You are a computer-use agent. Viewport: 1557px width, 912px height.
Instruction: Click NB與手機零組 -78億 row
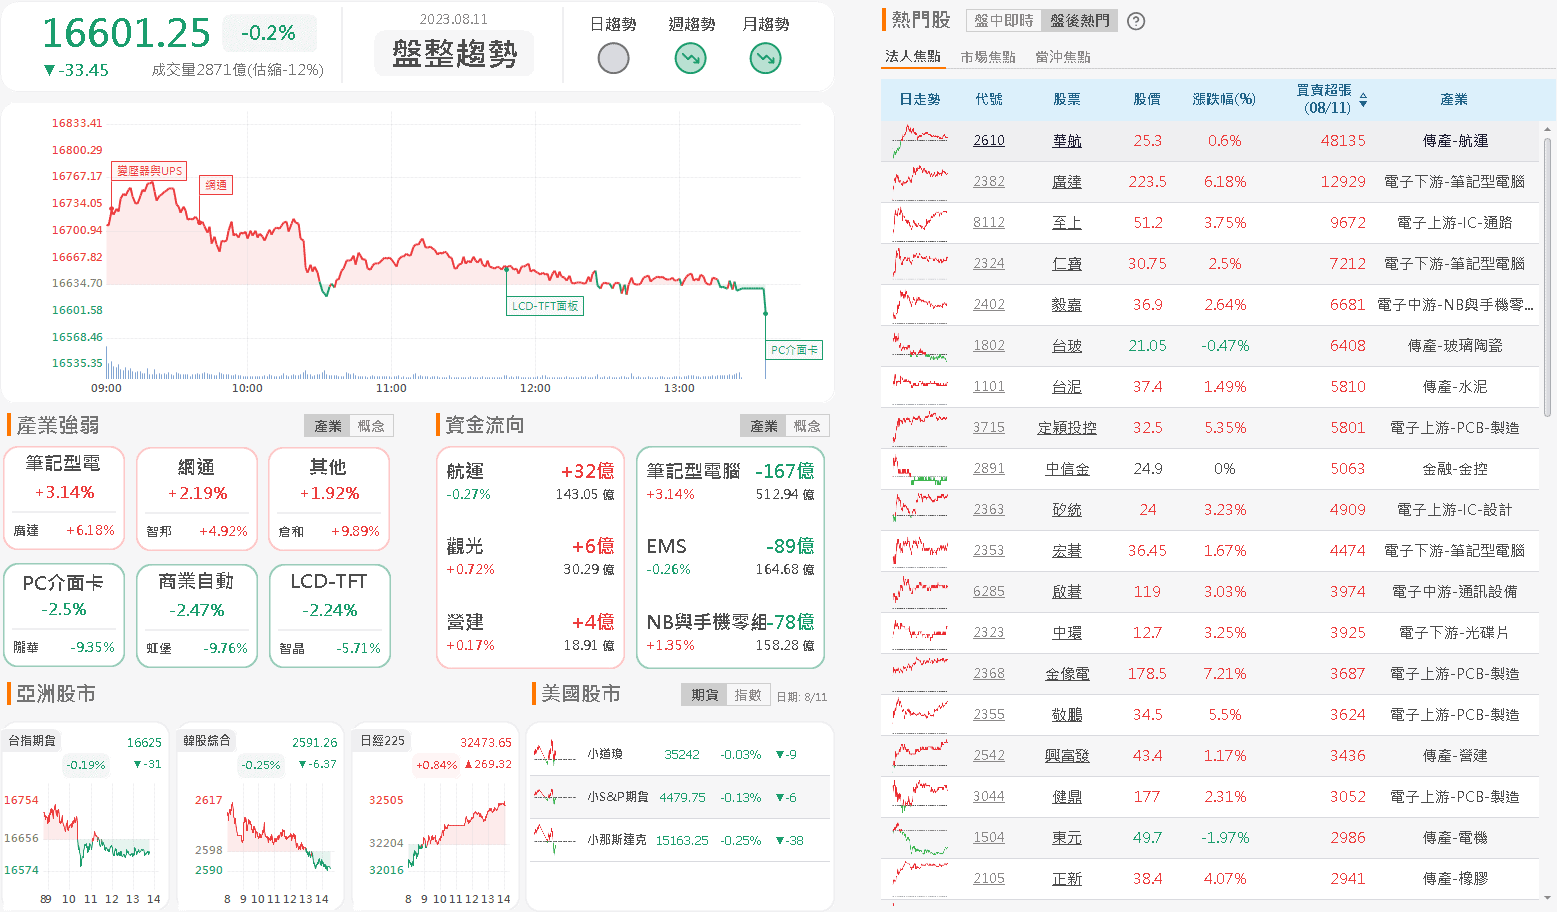[730, 632]
